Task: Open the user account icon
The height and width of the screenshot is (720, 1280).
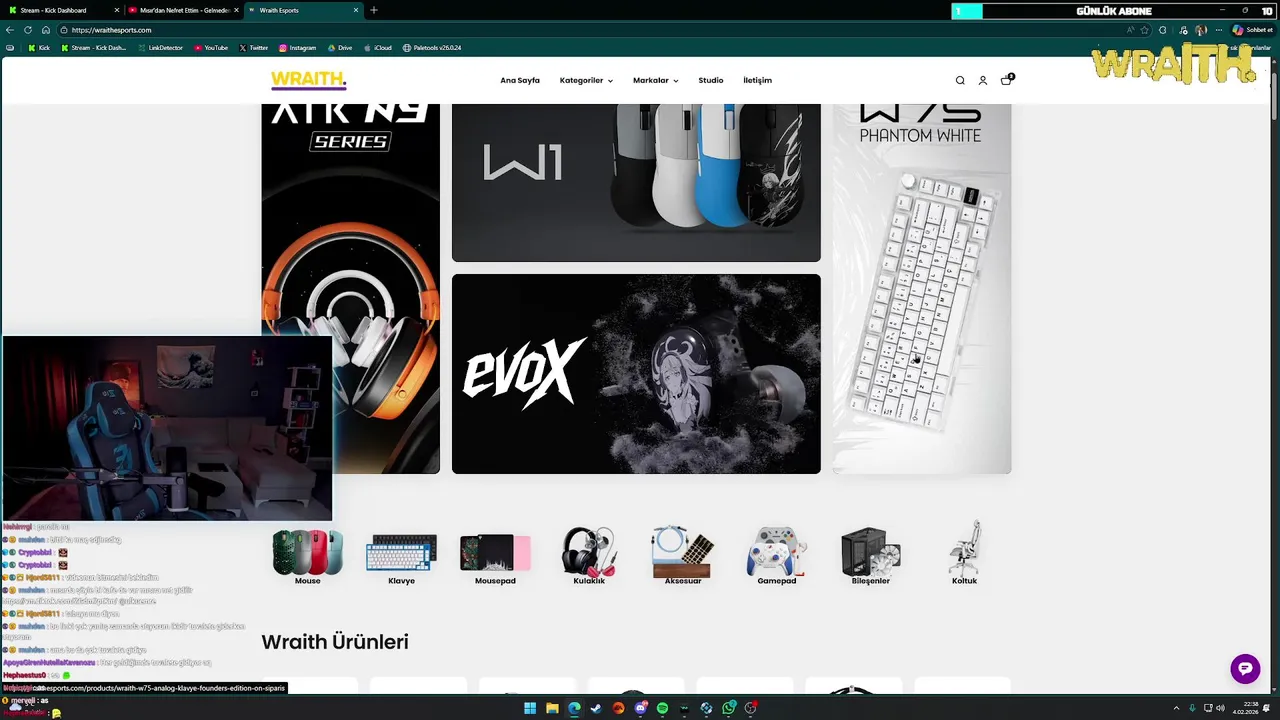Action: [983, 81]
